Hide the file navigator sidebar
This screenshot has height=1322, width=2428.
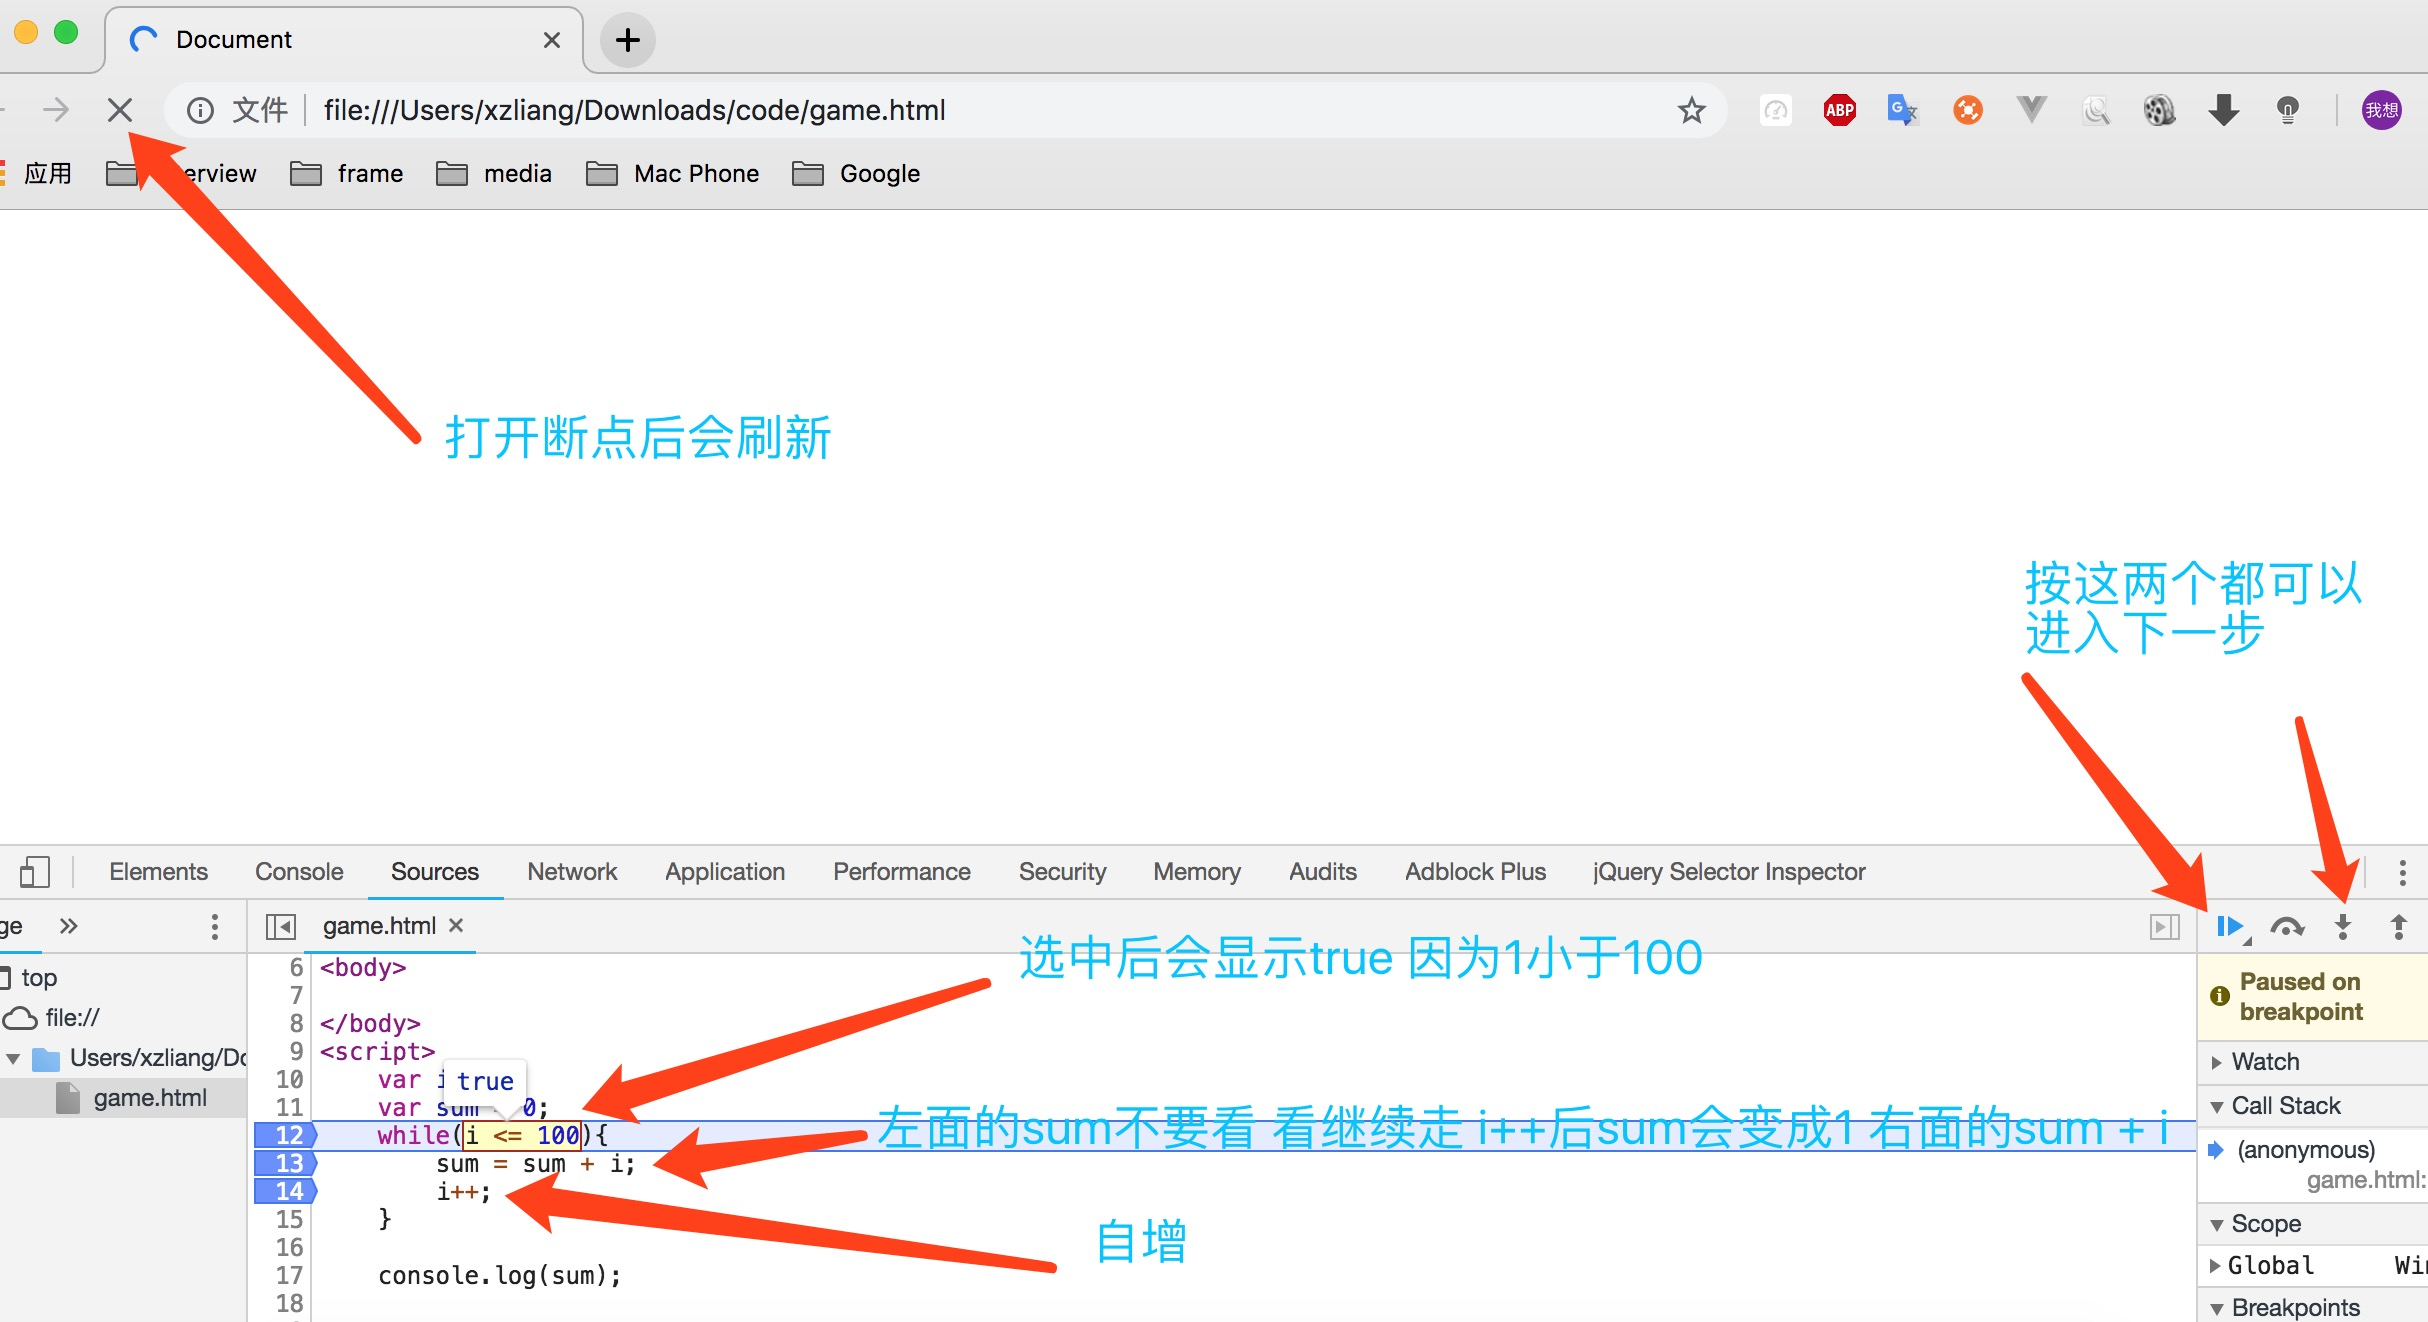[281, 927]
